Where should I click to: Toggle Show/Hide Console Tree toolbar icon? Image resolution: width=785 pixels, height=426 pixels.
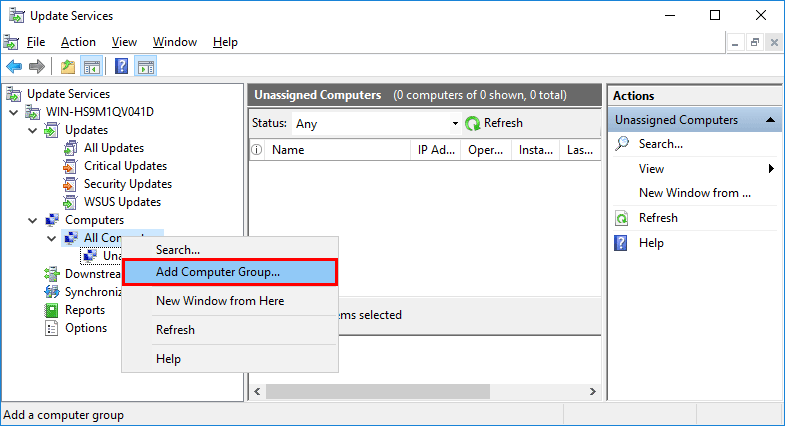click(x=92, y=66)
